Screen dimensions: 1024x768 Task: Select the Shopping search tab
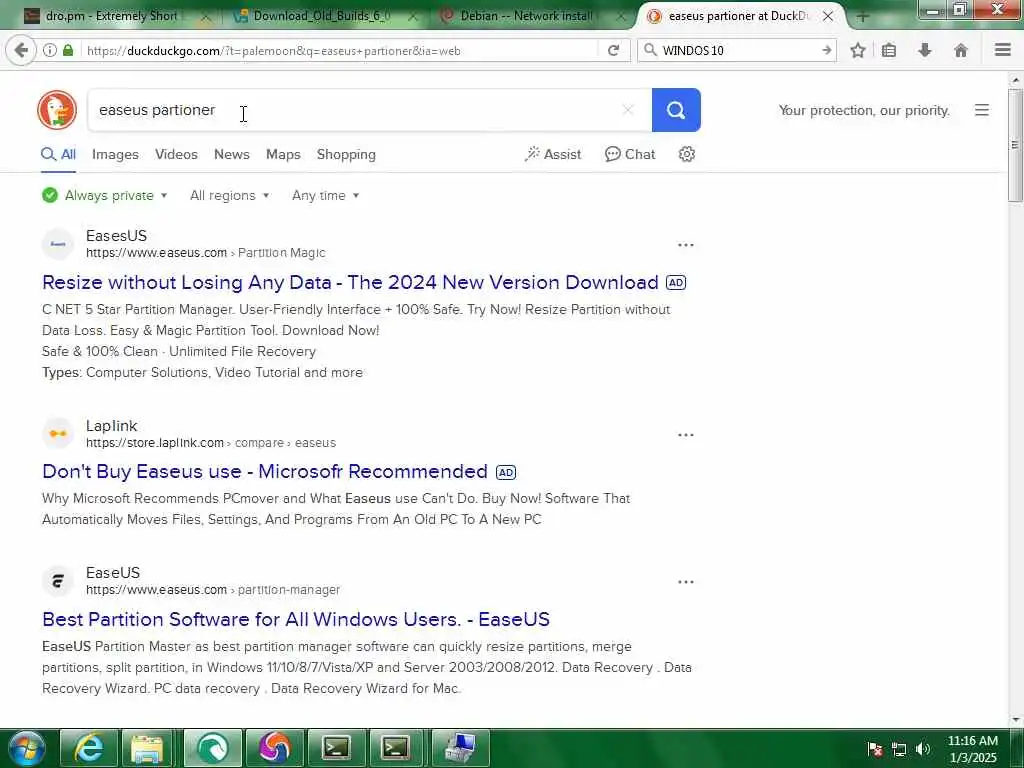point(346,154)
